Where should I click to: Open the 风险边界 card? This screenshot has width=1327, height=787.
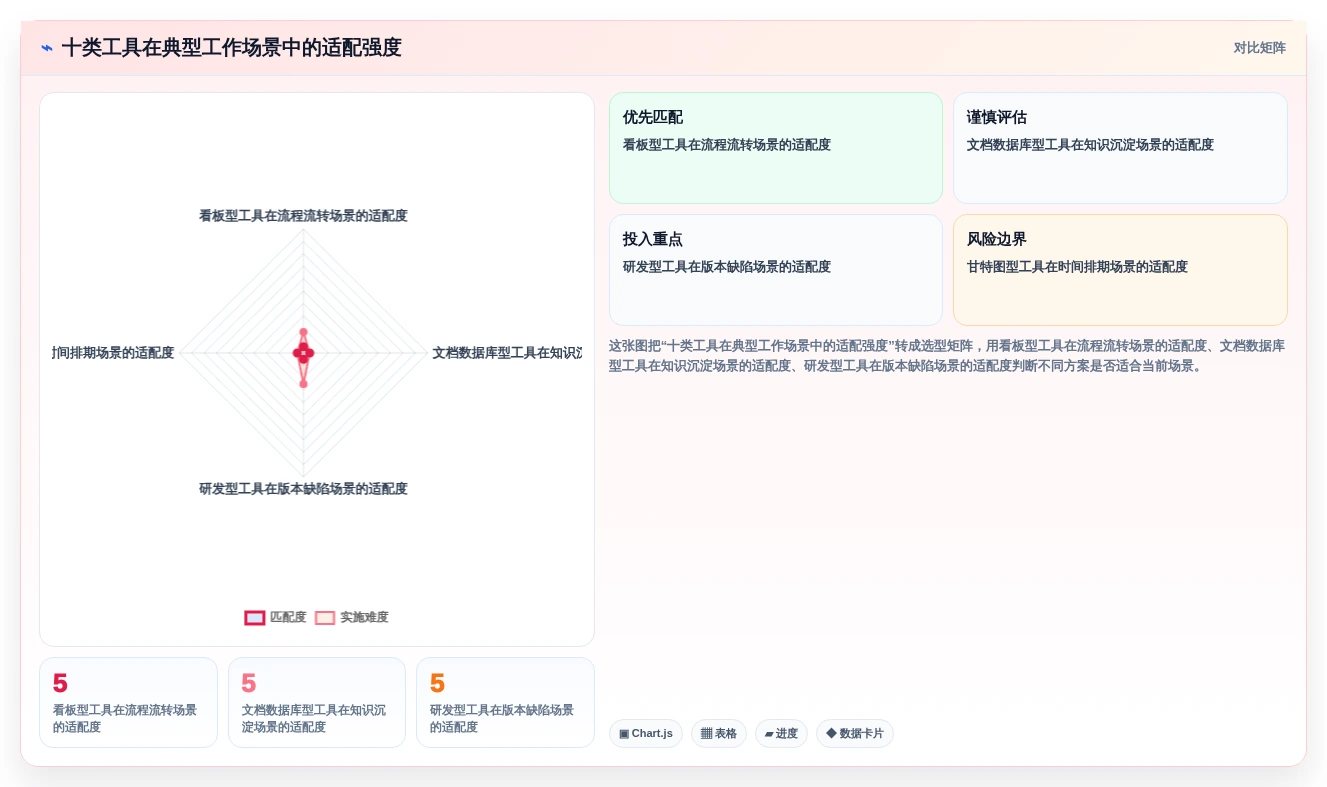pyautogui.click(x=1120, y=270)
